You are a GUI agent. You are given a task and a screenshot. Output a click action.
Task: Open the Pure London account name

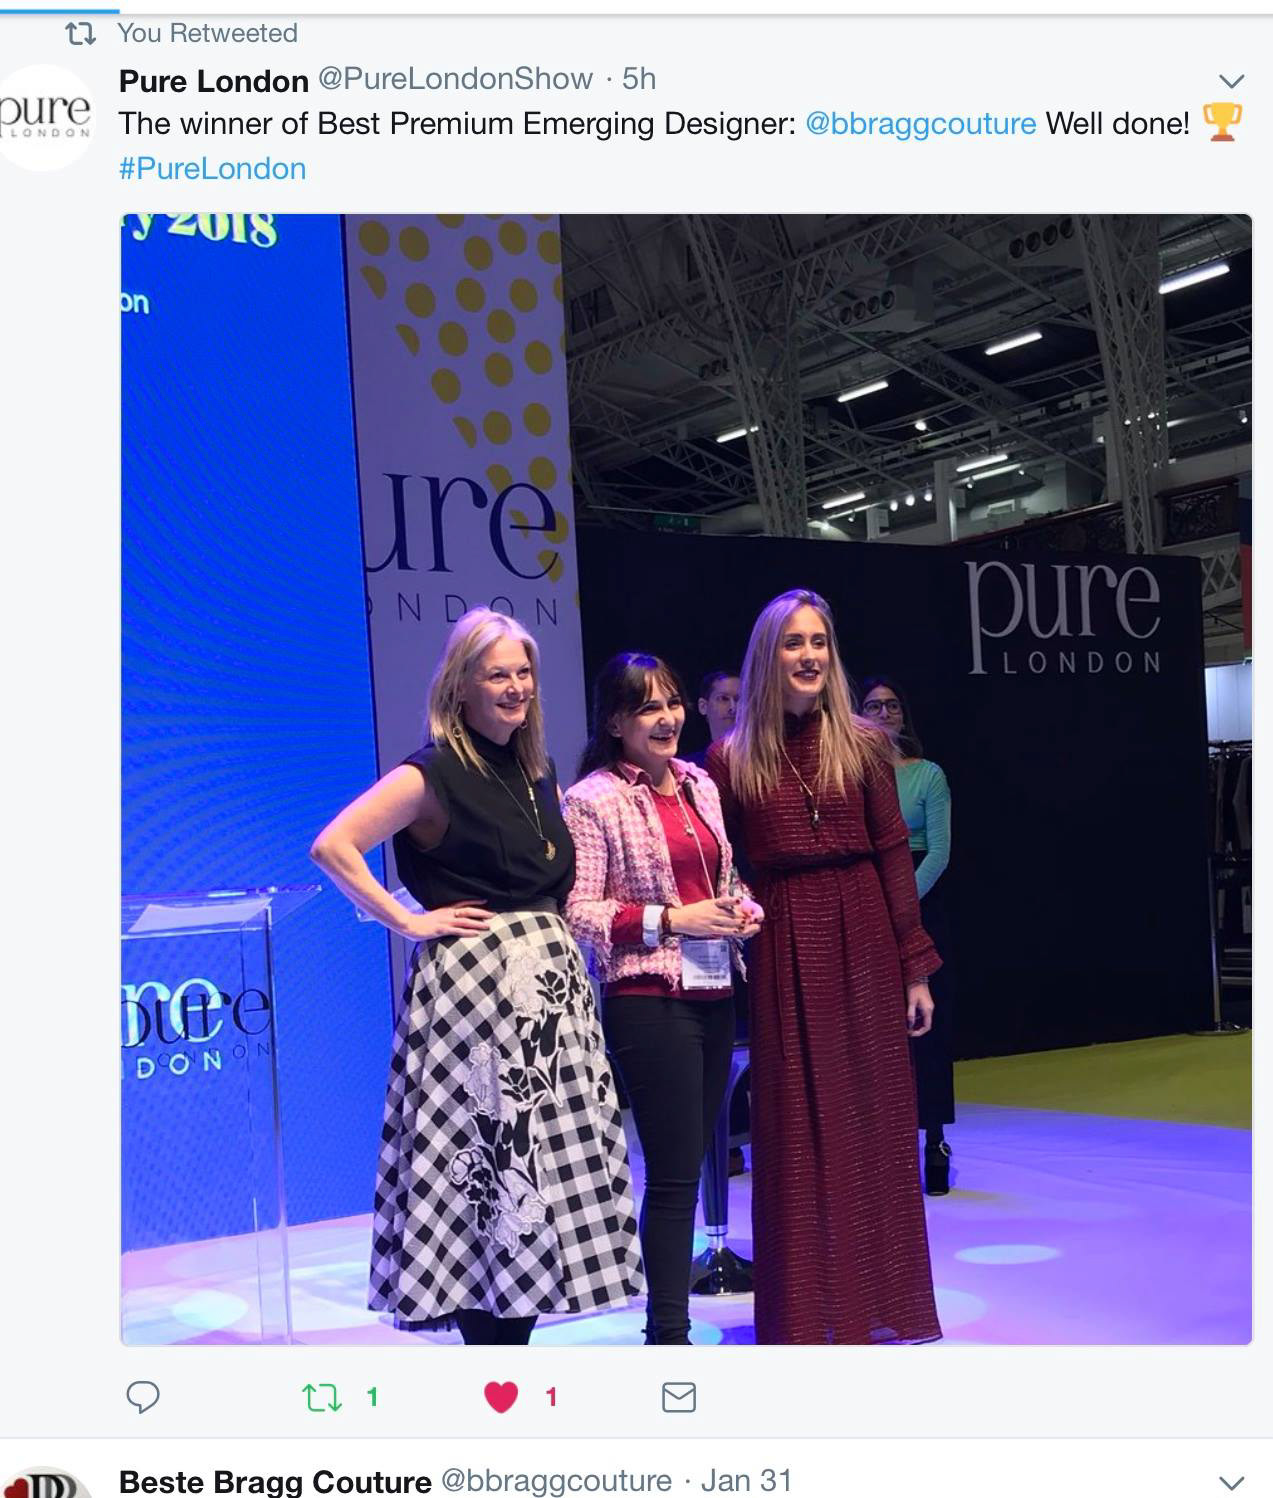click(214, 80)
